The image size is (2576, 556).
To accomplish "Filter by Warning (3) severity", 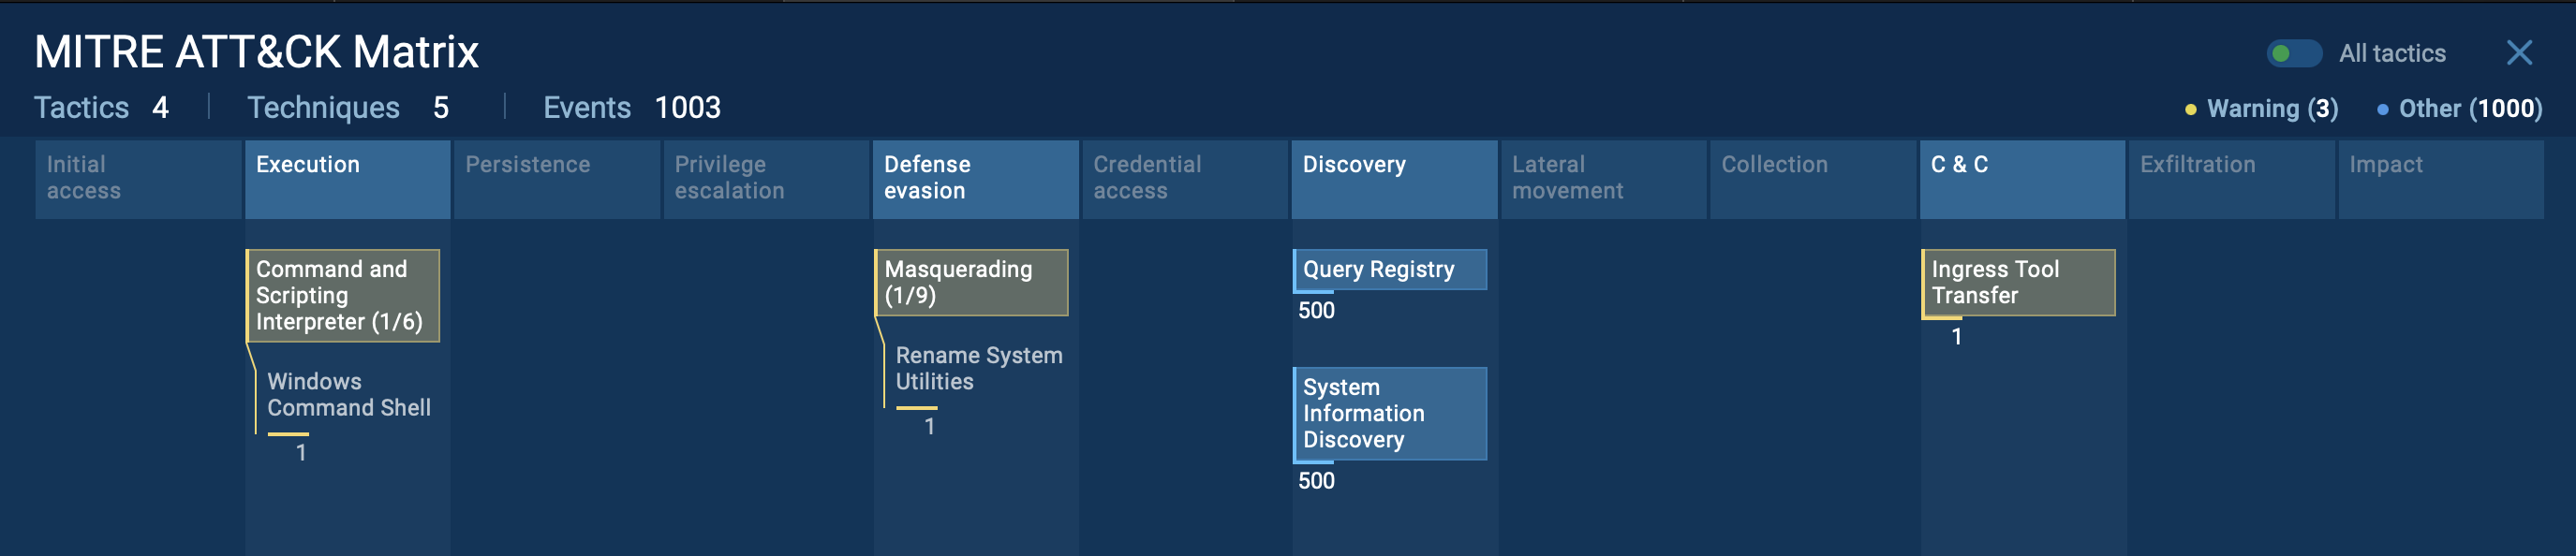I will pyautogui.click(x=2271, y=109).
